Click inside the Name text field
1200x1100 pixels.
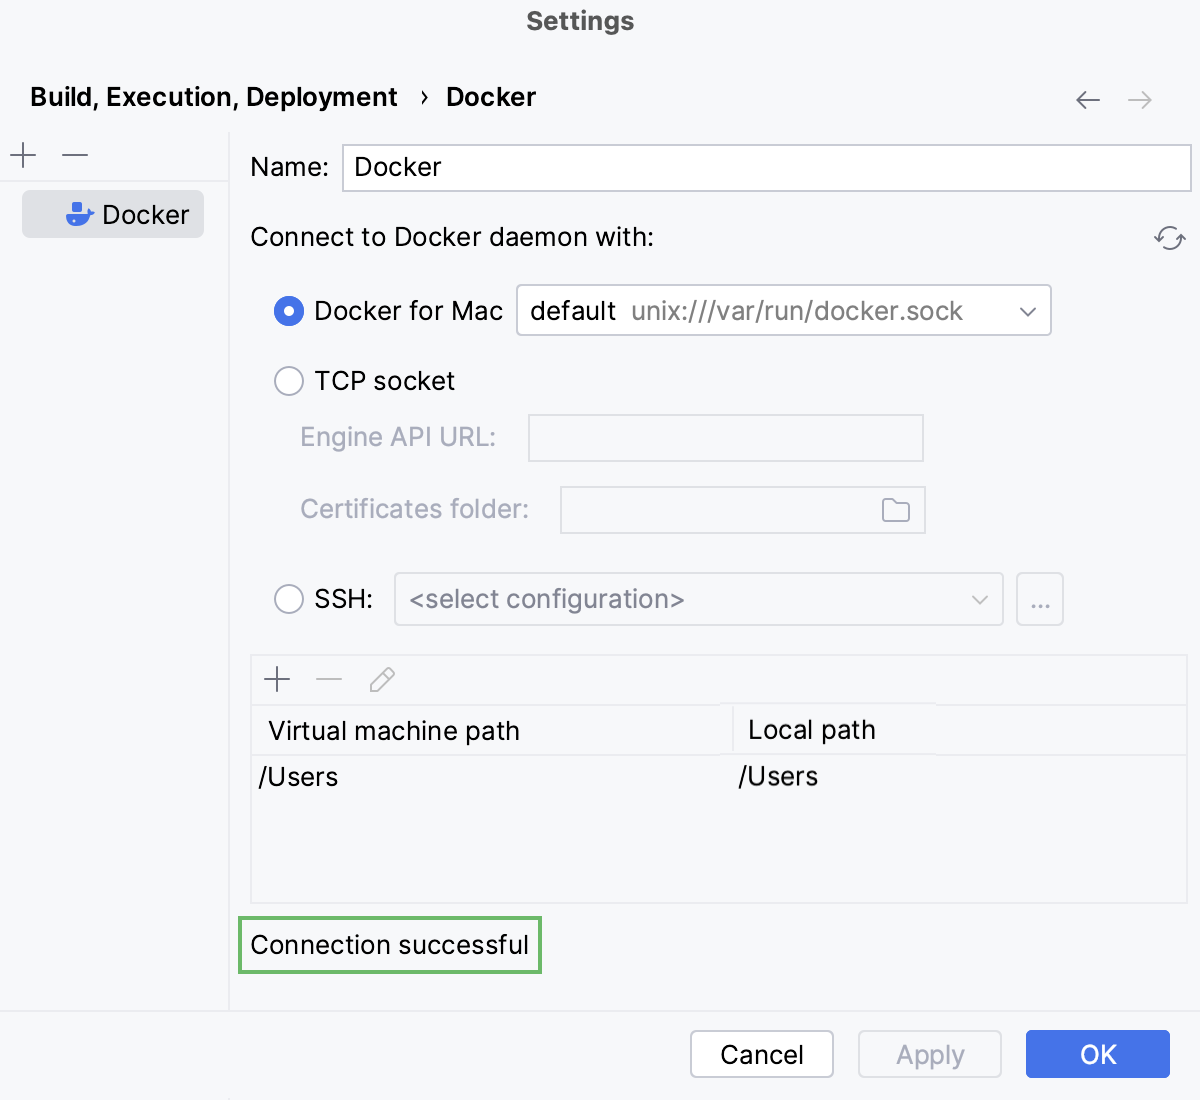pos(700,167)
